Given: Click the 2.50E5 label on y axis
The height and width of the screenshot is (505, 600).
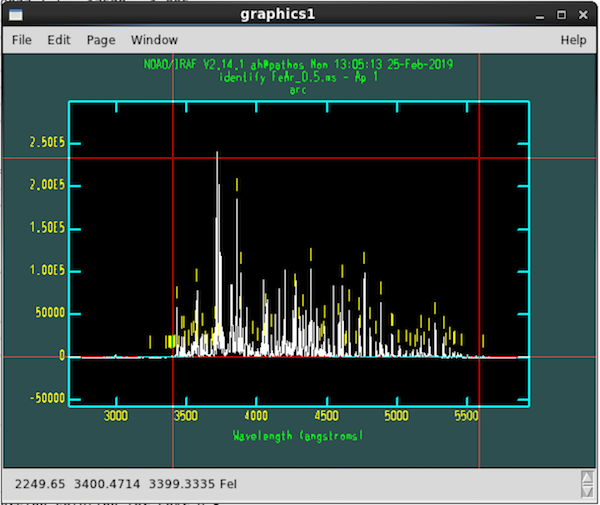Looking at the screenshot, I should point(47,142).
